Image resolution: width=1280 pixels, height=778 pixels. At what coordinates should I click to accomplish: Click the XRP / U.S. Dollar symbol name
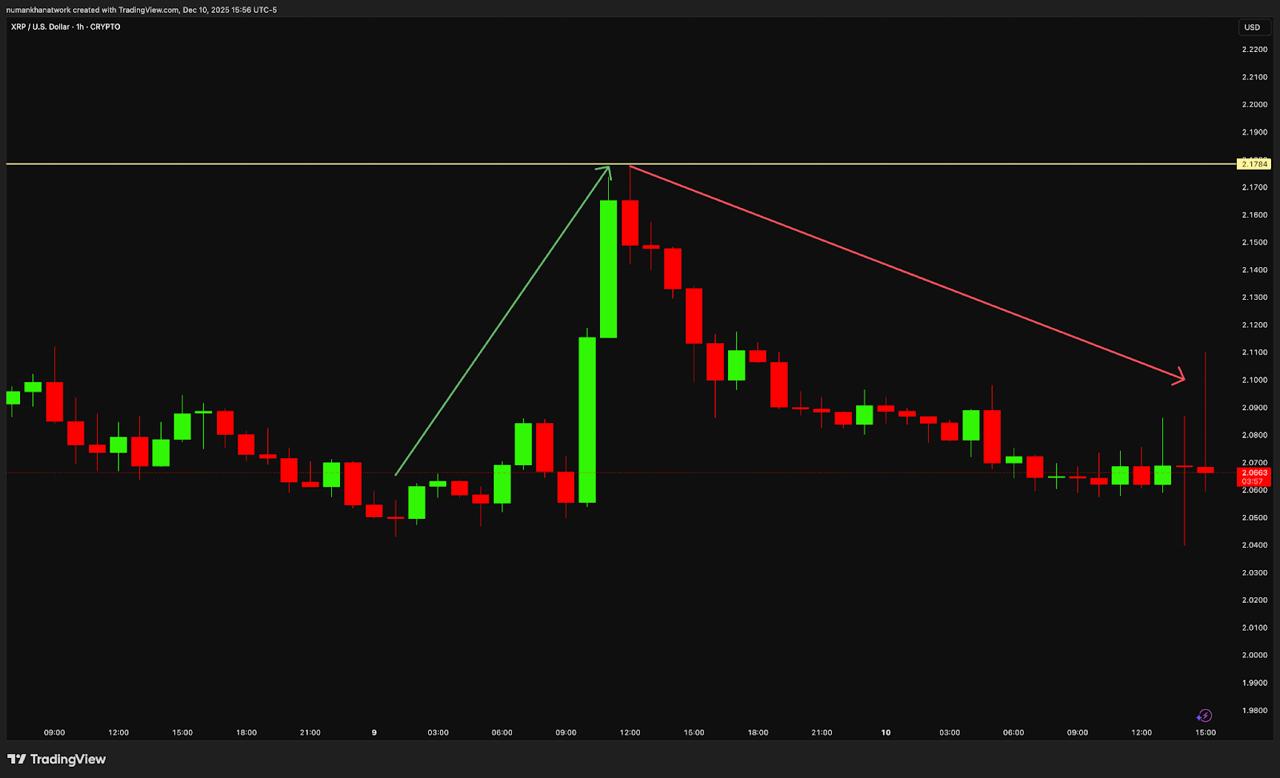tap(40, 27)
